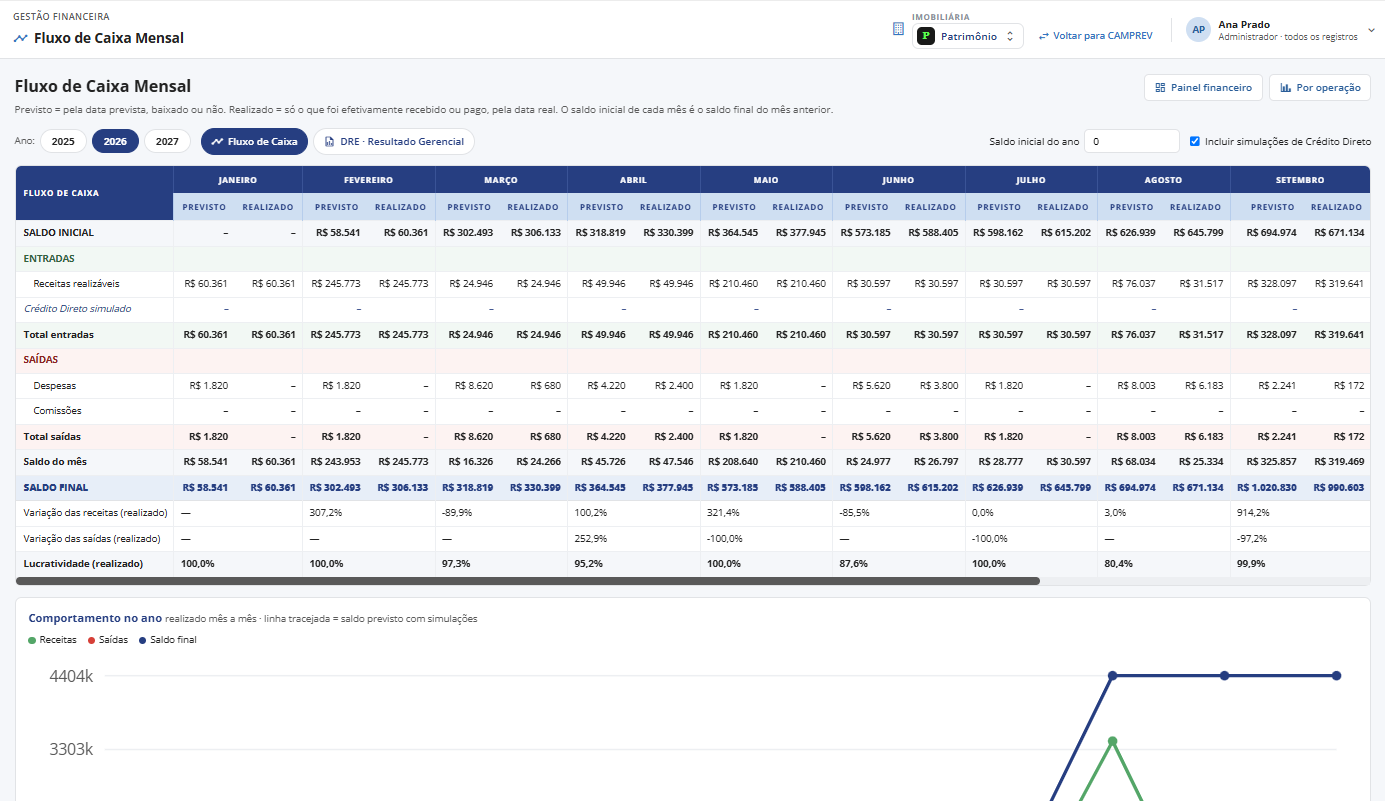Select the Fluxo de Caixa tab
Image resolution: width=1385 pixels, height=801 pixels.
click(x=254, y=142)
